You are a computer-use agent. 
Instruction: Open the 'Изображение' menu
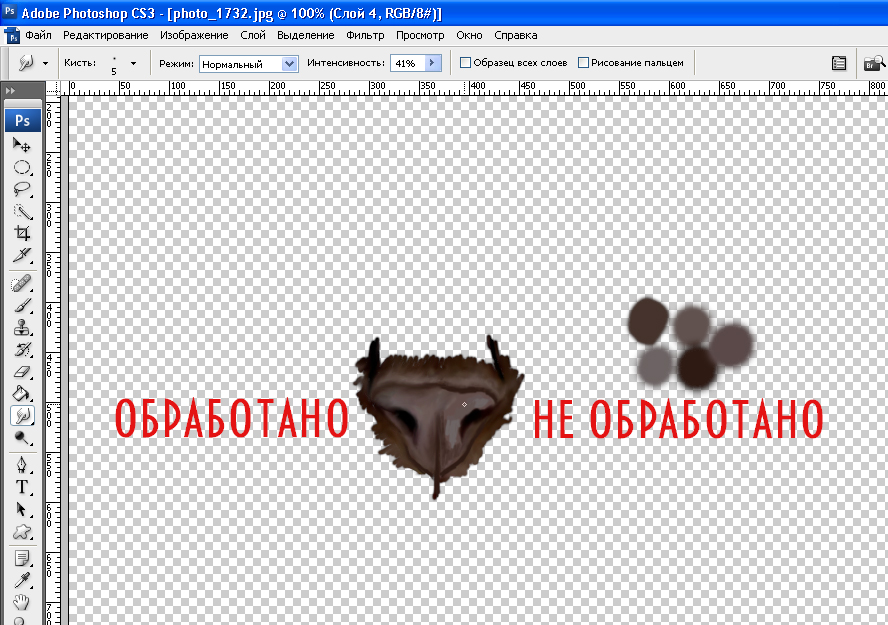194,35
